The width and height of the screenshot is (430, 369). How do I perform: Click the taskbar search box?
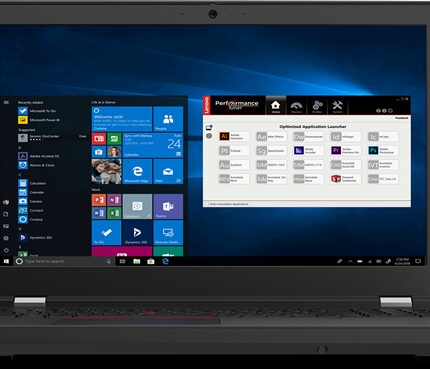[x=65, y=261]
